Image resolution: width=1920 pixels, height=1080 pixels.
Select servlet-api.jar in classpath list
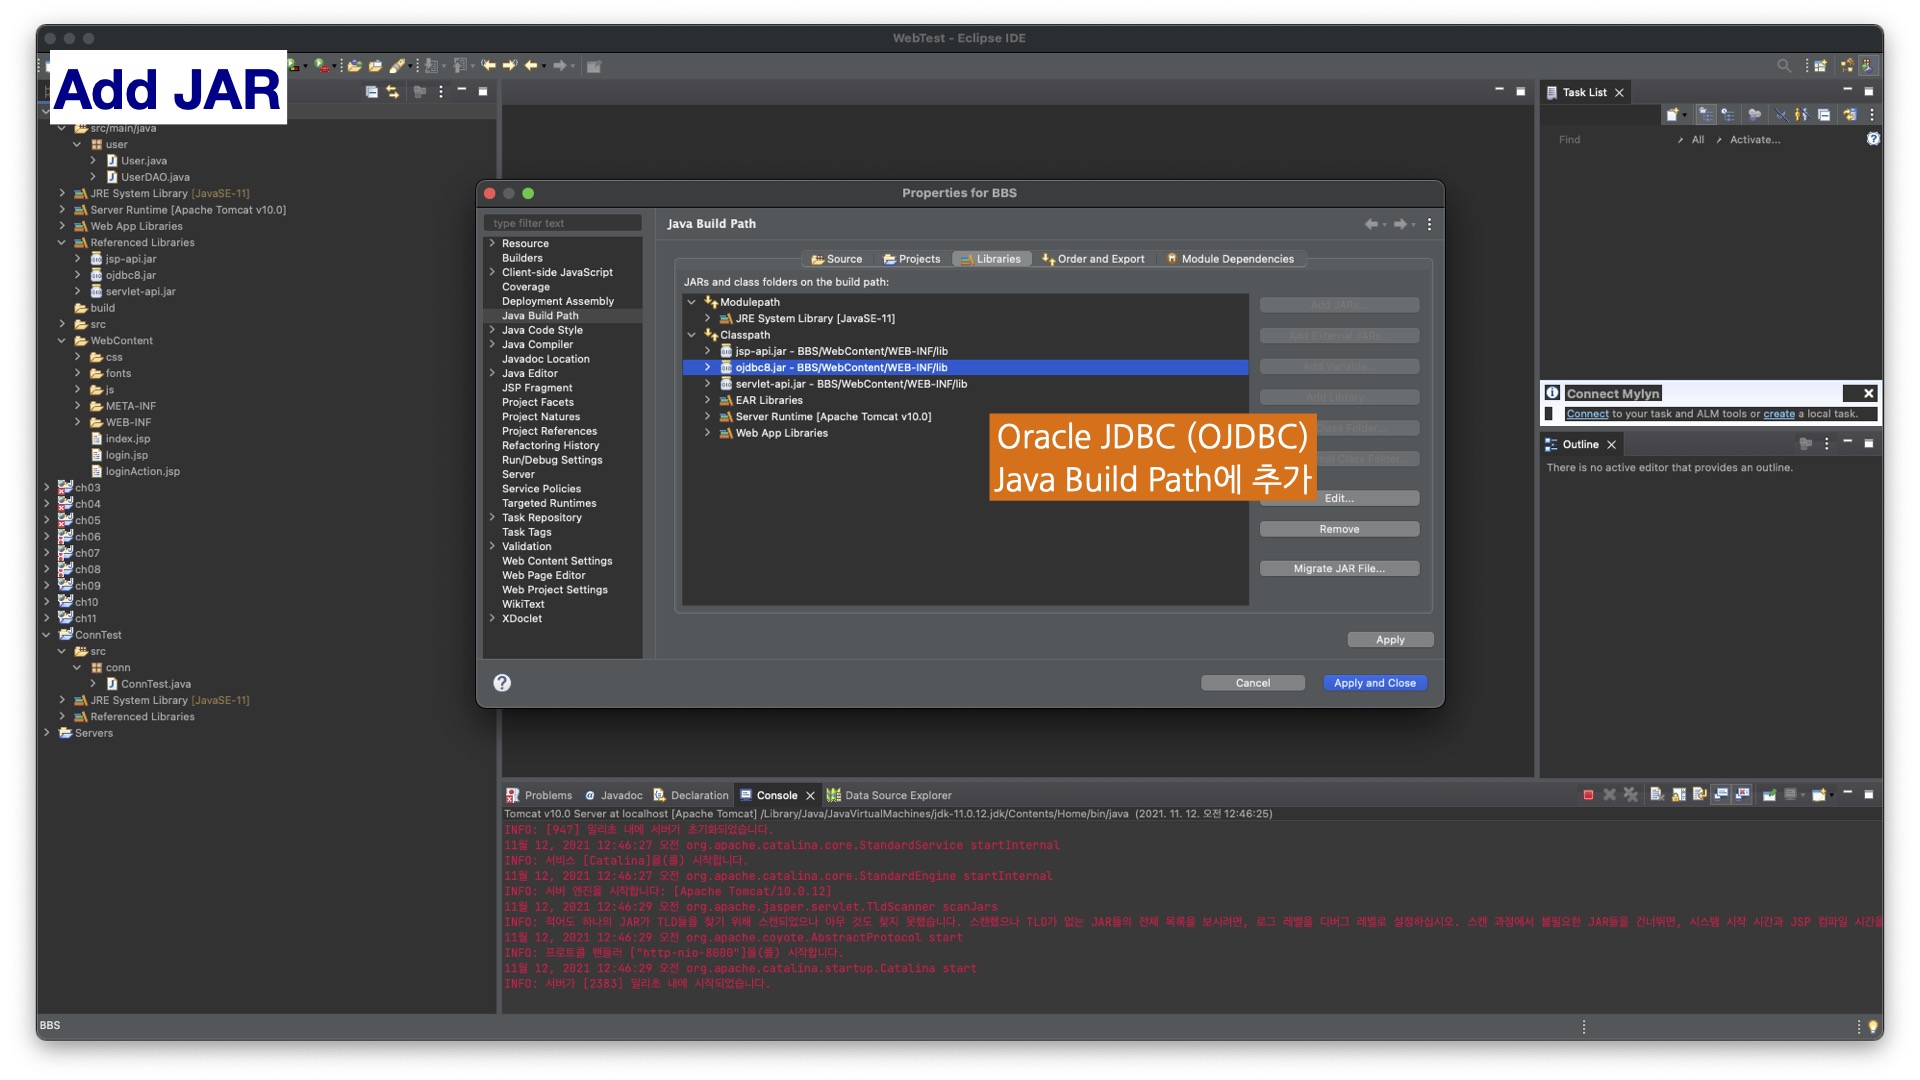point(851,384)
